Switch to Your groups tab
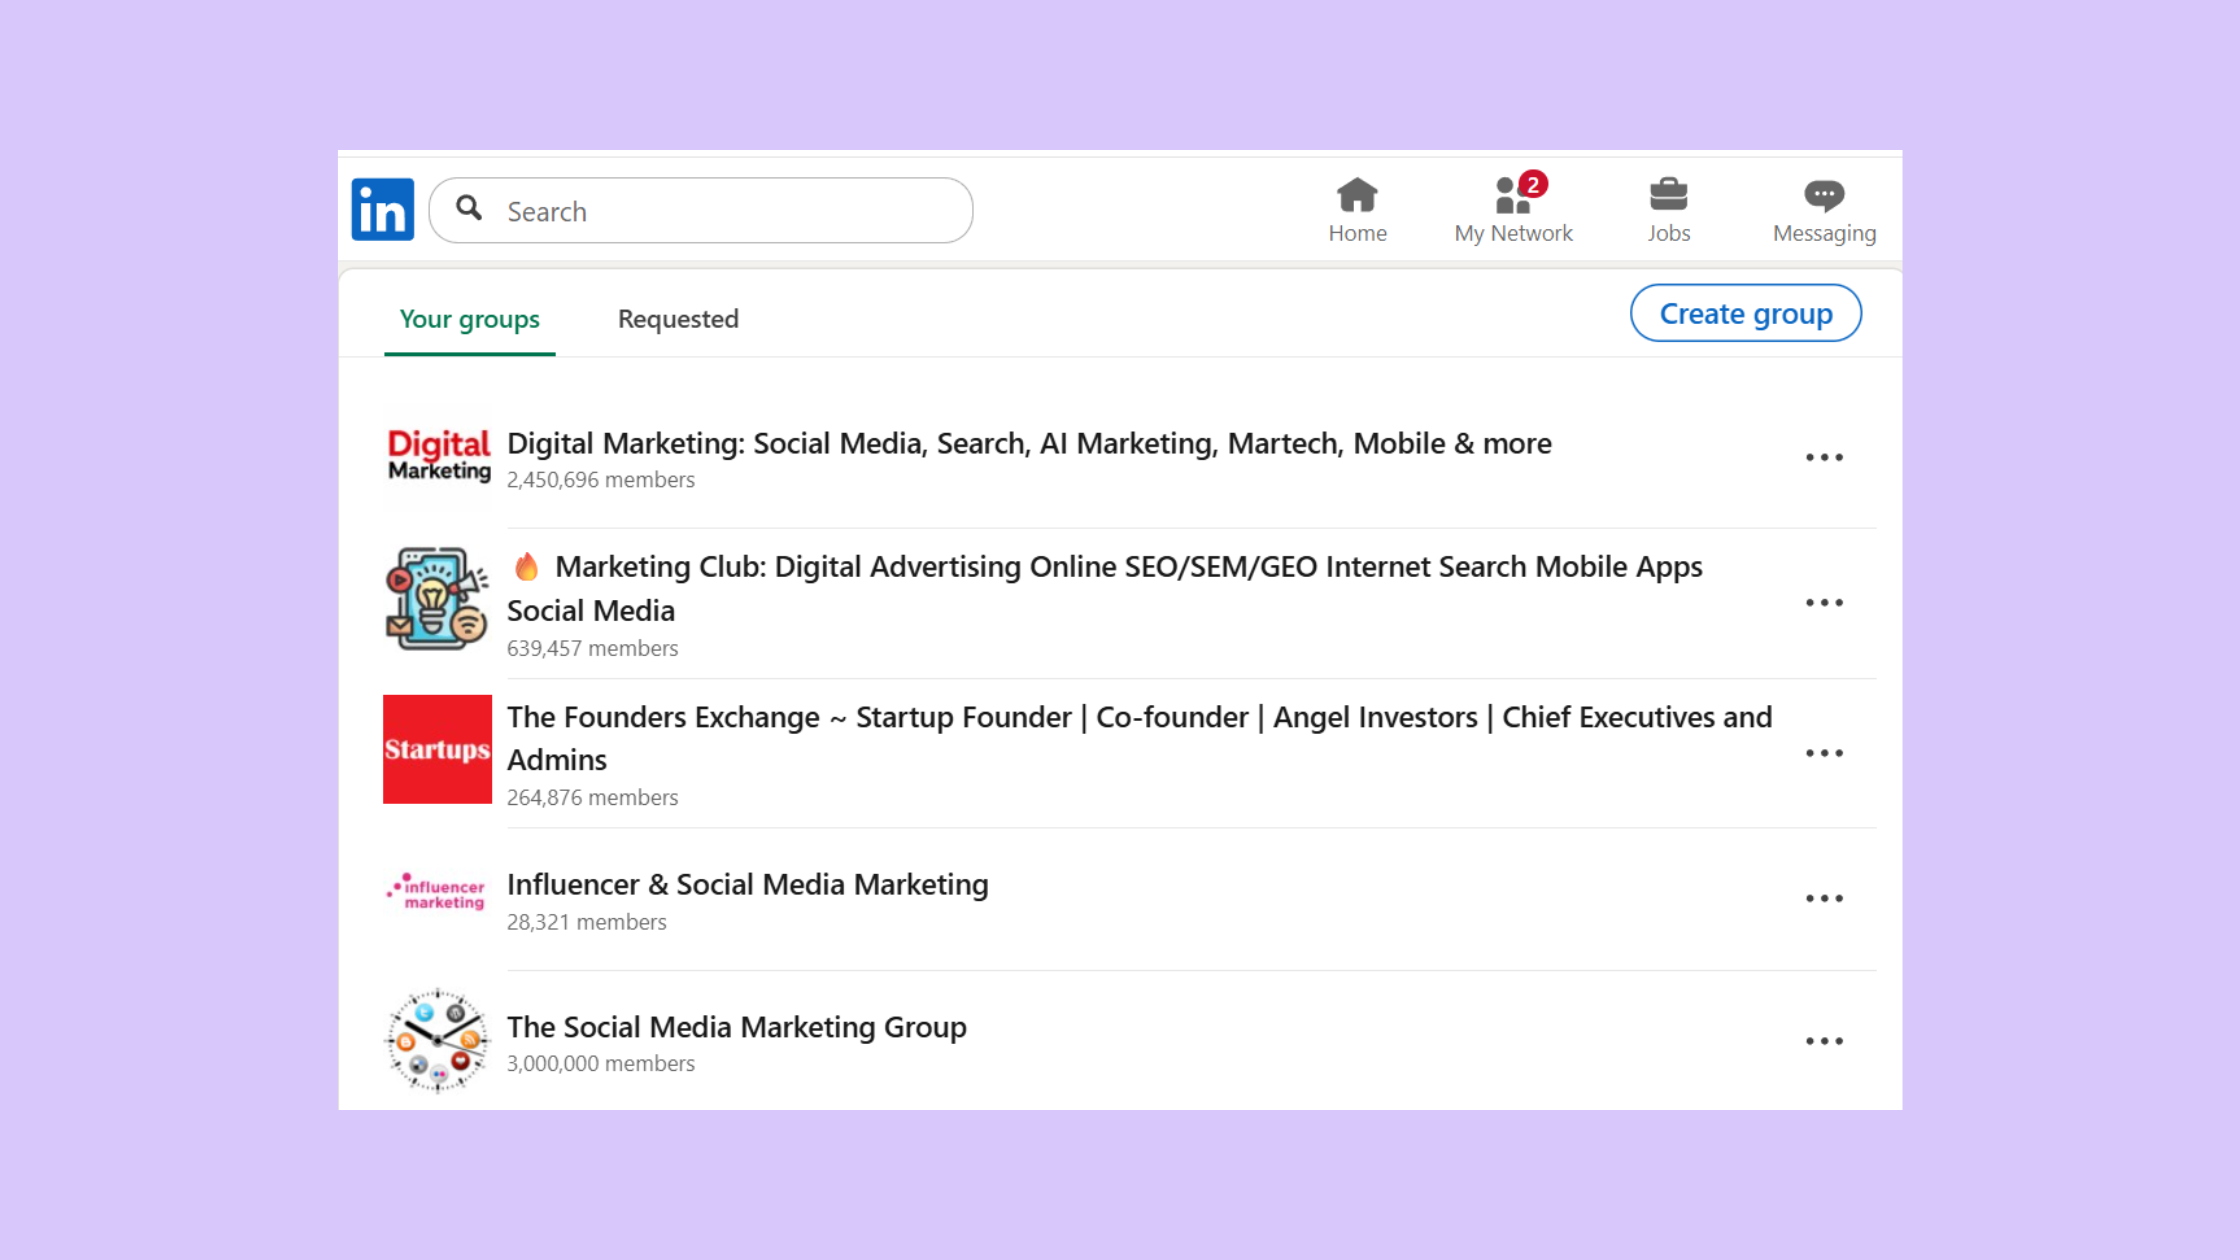 tap(469, 319)
